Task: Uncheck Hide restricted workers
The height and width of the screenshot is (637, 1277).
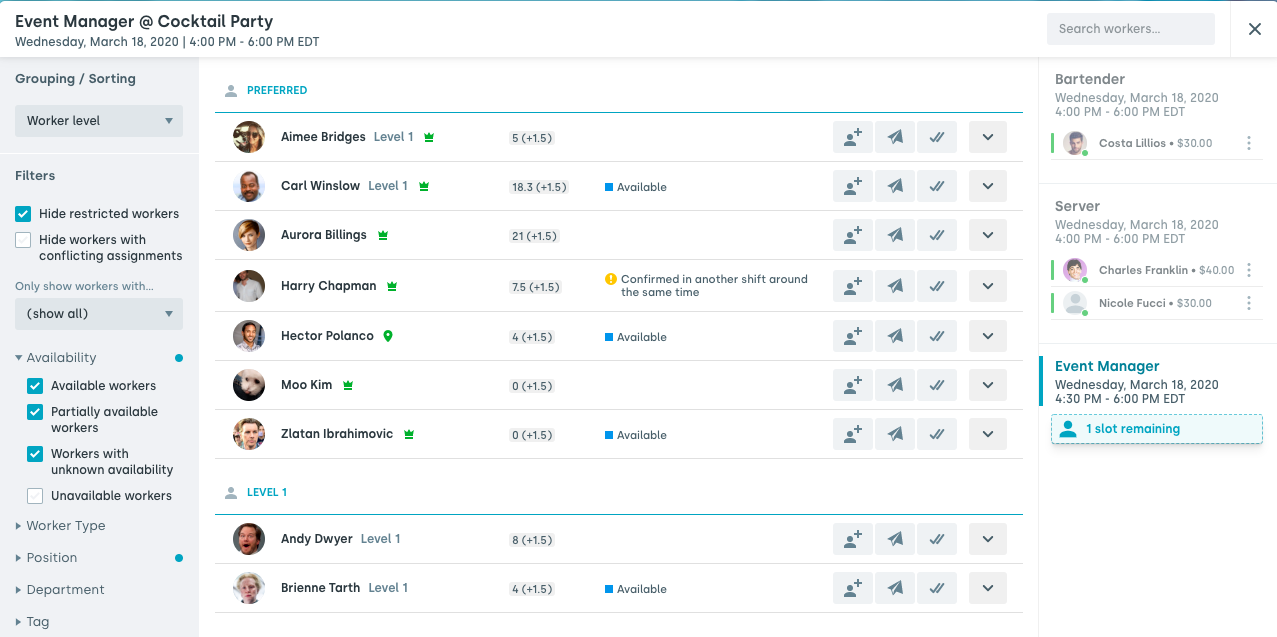Action: 23,213
